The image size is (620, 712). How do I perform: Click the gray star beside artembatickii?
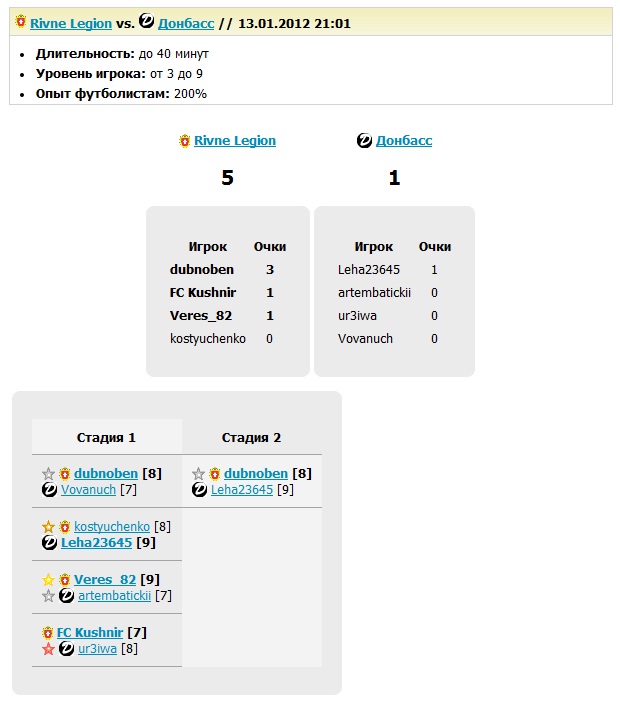48,596
